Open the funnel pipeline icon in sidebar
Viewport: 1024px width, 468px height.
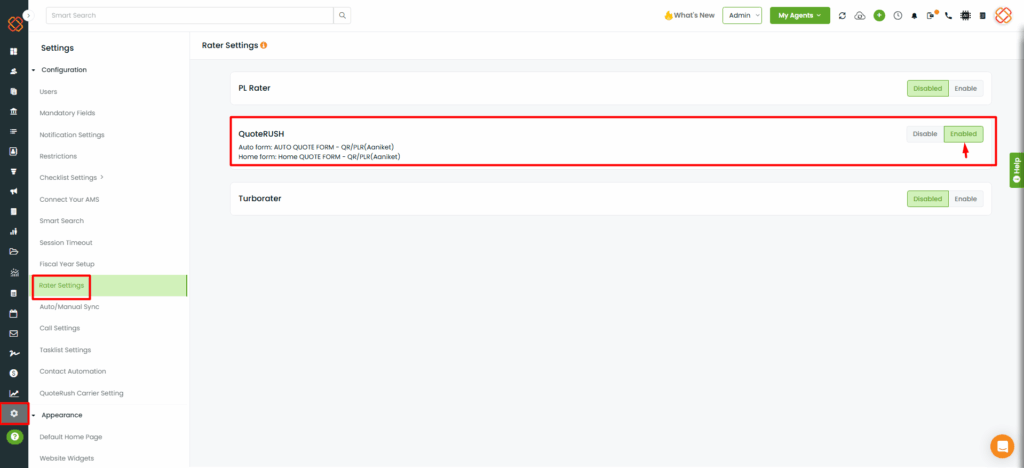point(14,172)
